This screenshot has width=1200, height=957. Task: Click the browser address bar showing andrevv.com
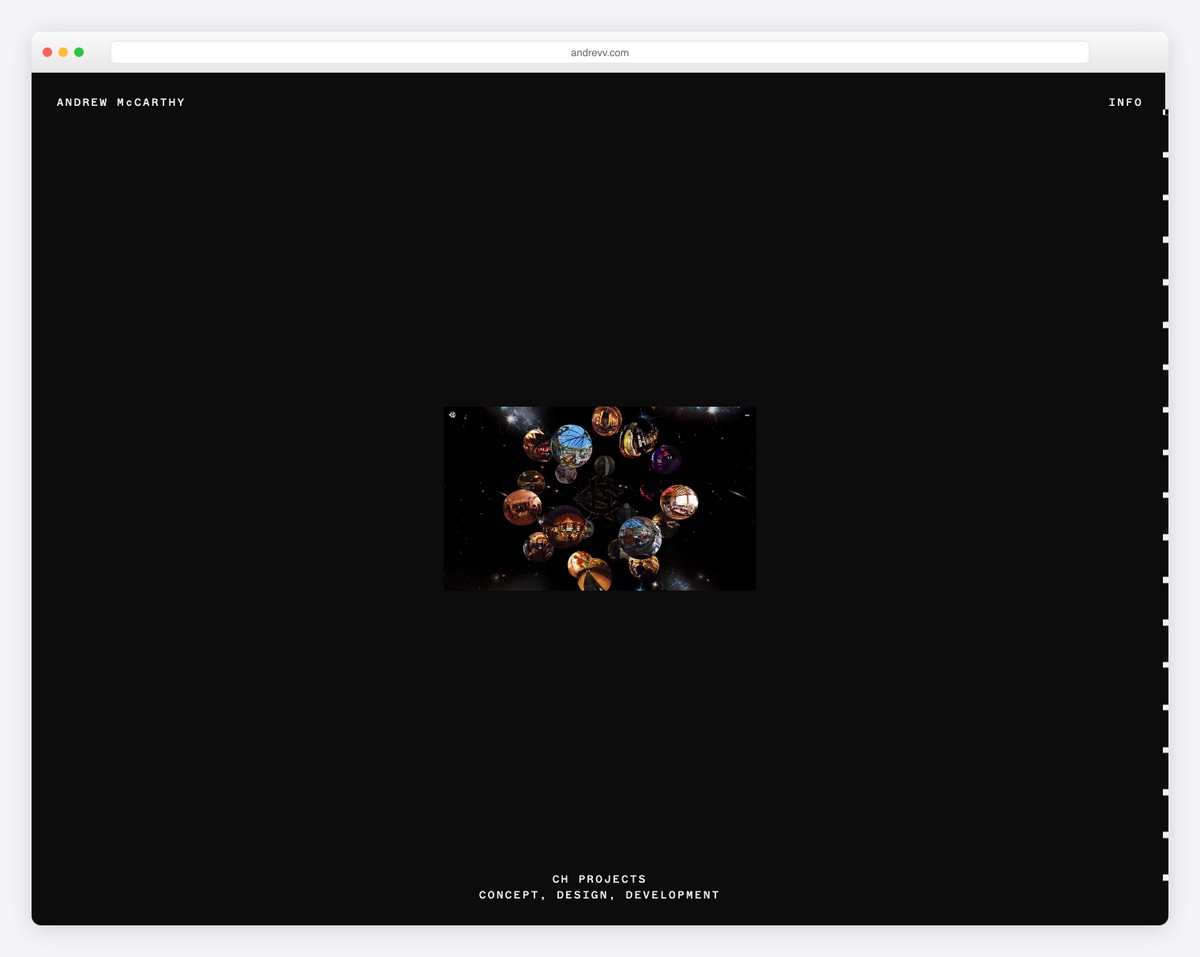pos(599,52)
